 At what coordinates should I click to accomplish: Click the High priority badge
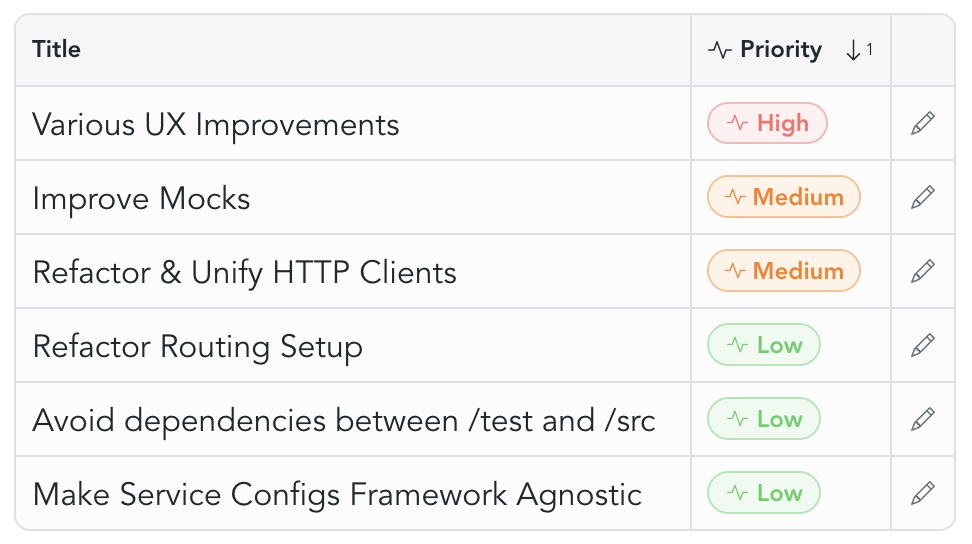pos(767,124)
